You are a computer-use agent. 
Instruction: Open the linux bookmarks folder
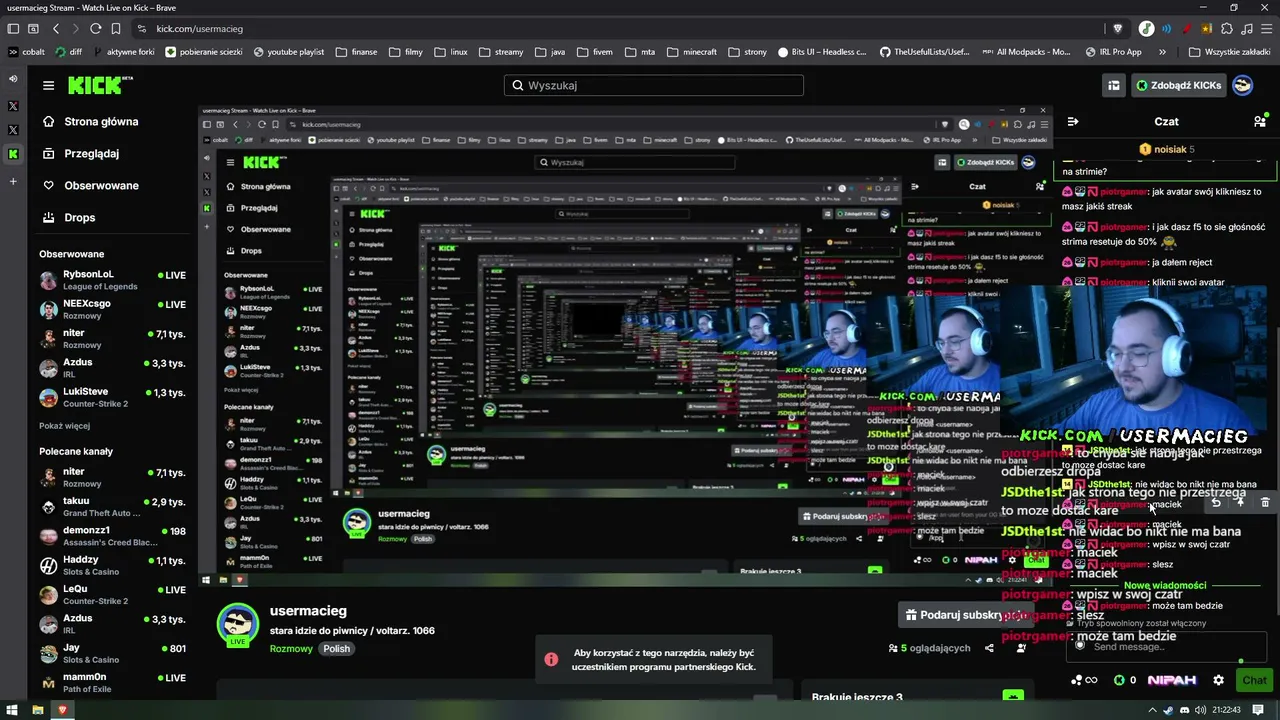451,52
